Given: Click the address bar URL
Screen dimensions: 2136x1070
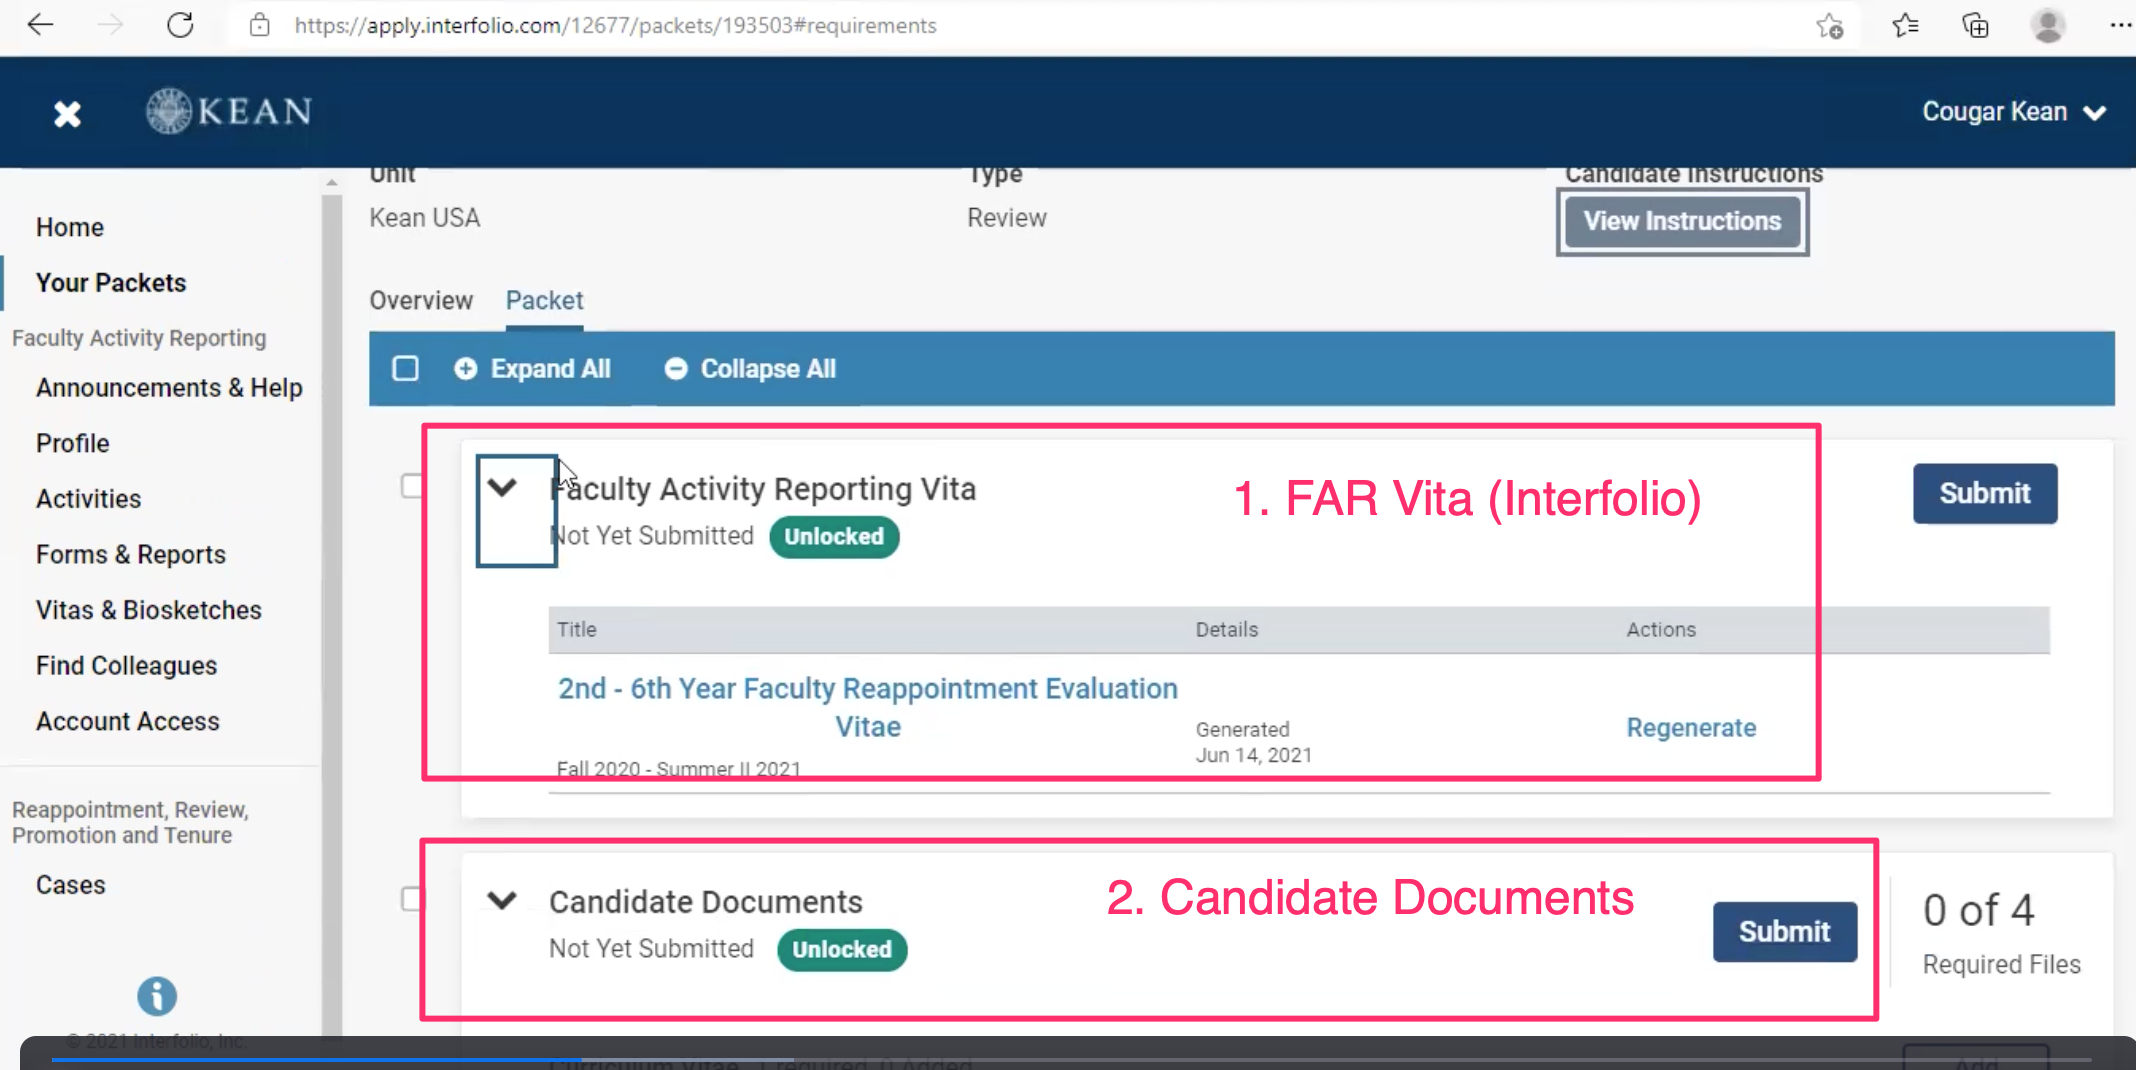Looking at the screenshot, I should [615, 25].
